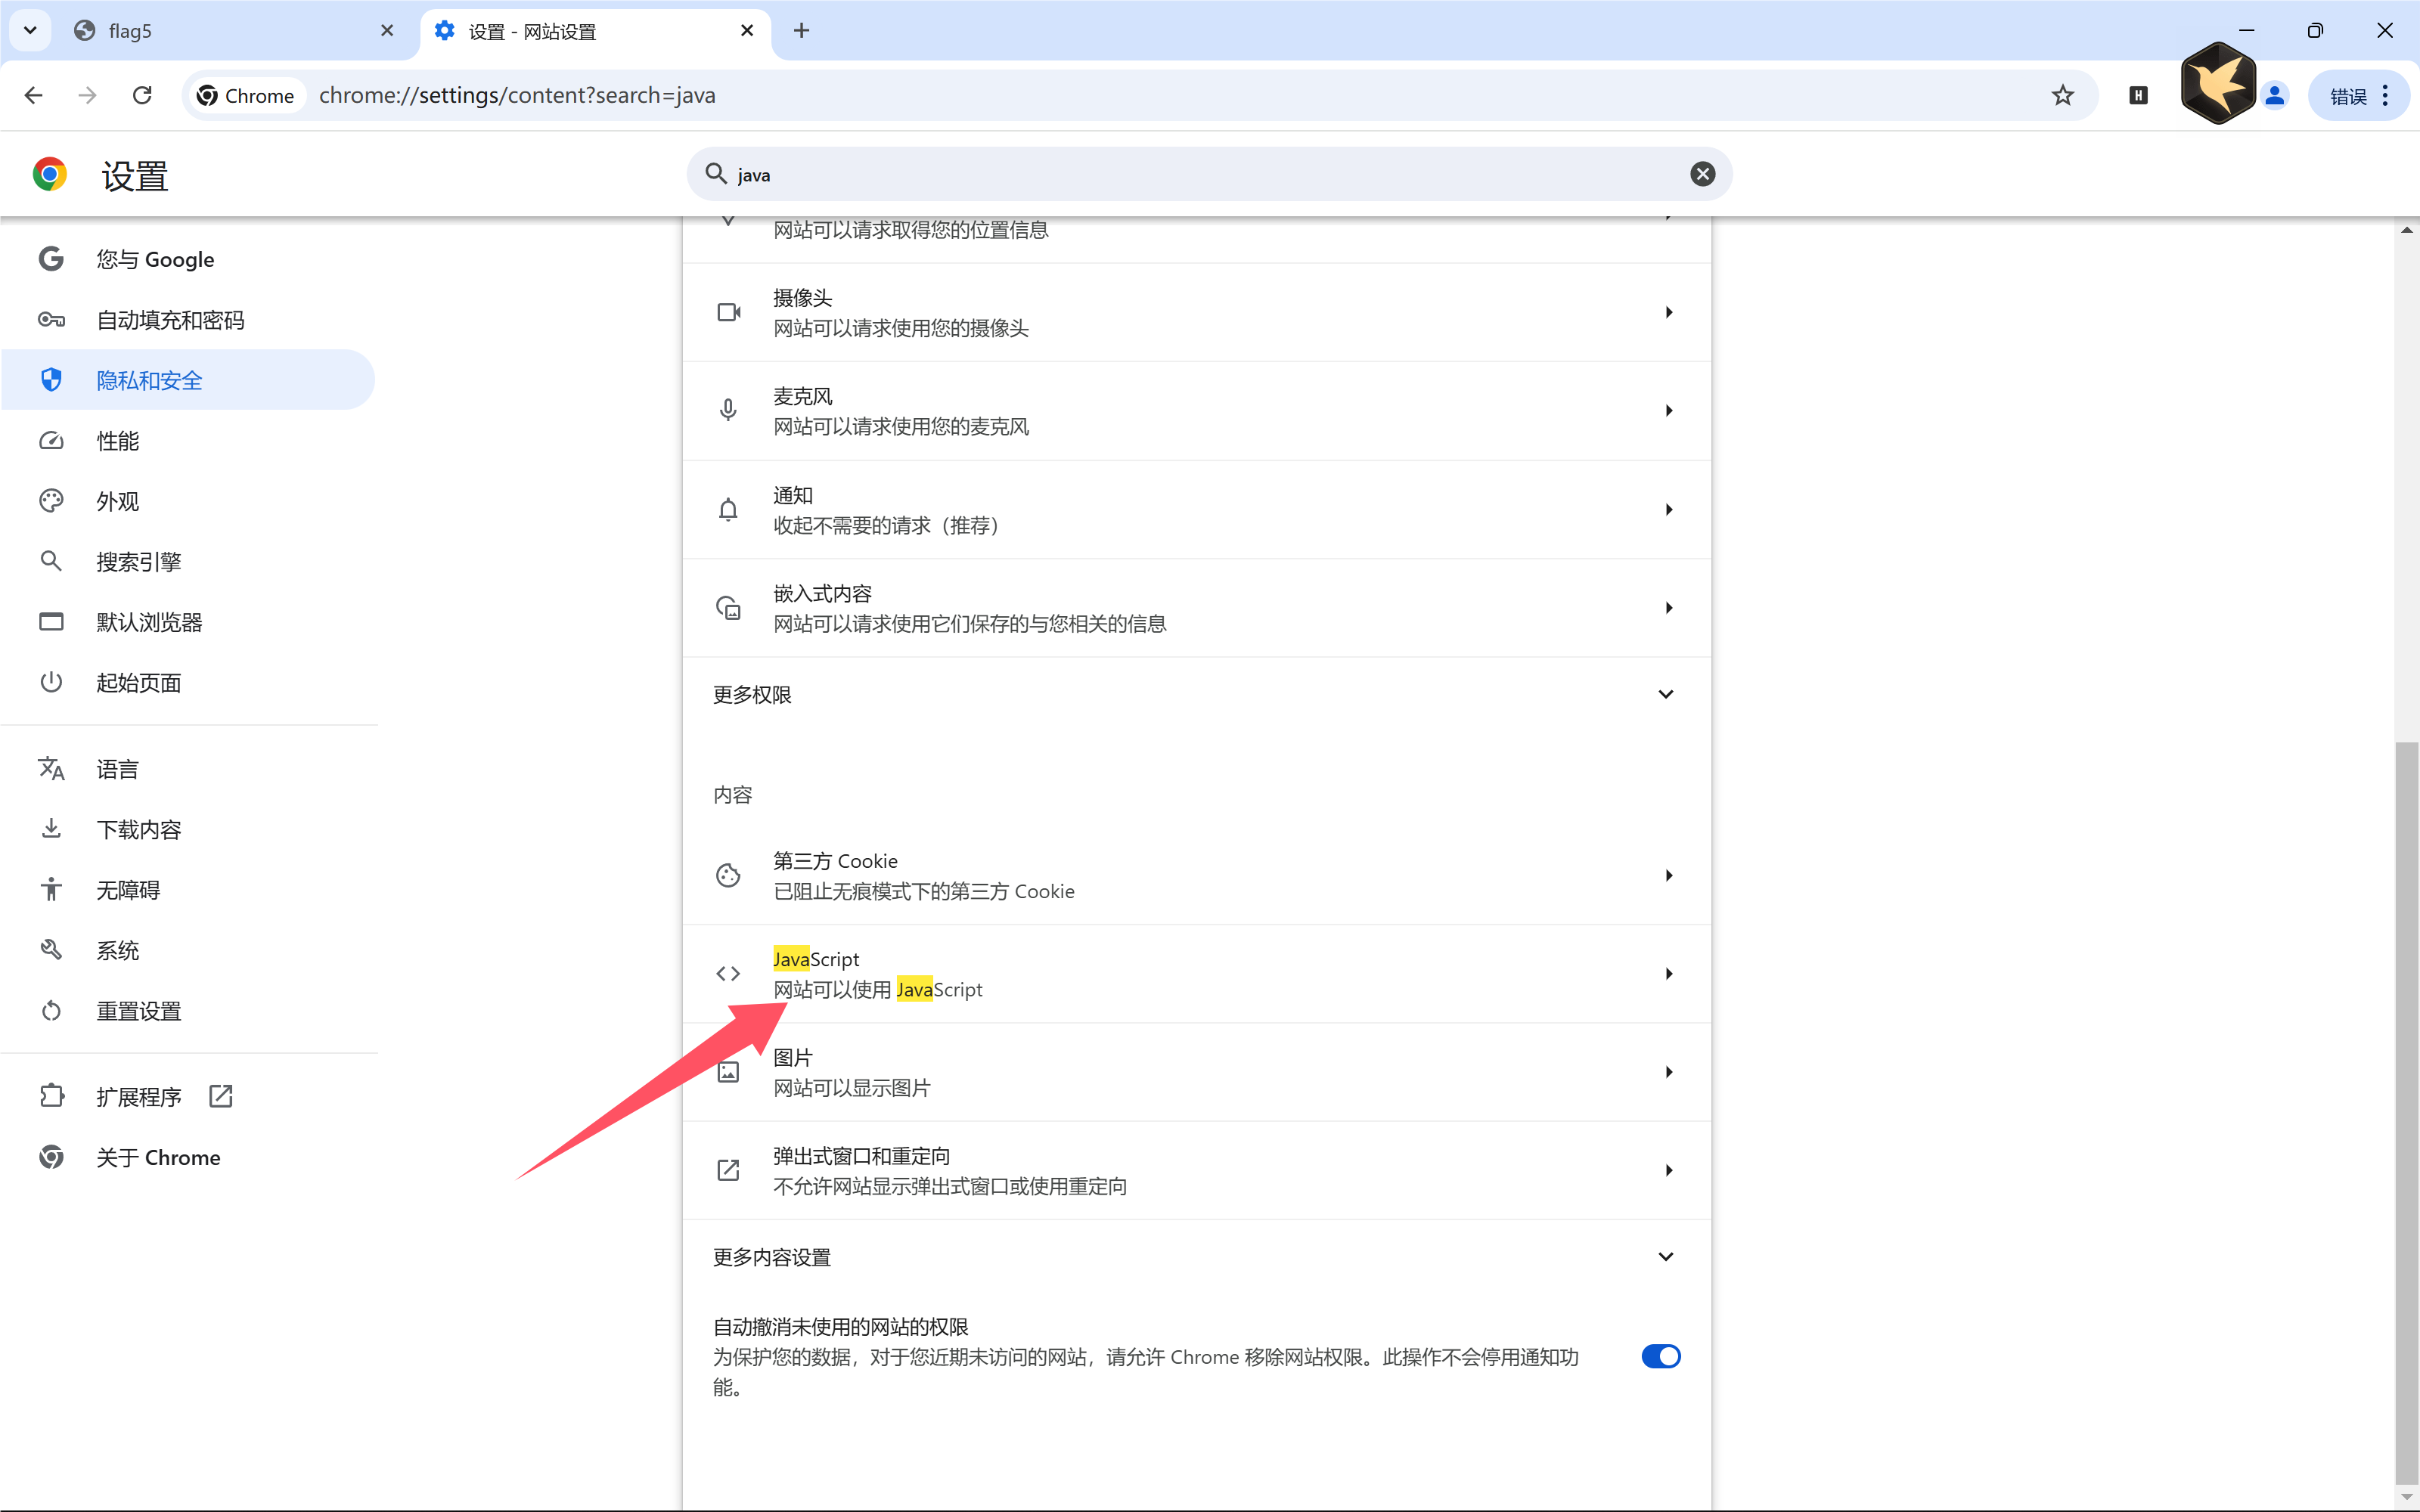Select 隐私和安全 in the sidebar

click(x=188, y=380)
